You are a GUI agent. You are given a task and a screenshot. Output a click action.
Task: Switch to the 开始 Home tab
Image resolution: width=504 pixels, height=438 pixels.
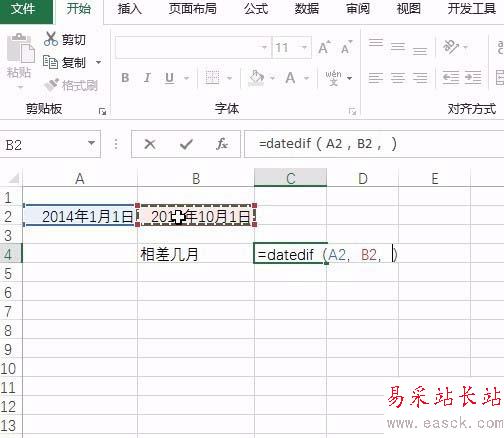[79, 9]
